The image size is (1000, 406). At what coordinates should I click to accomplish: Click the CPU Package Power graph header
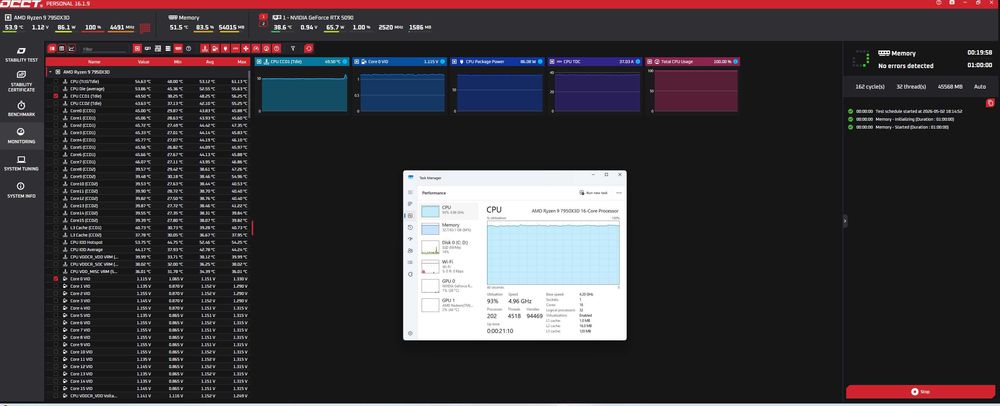497,62
